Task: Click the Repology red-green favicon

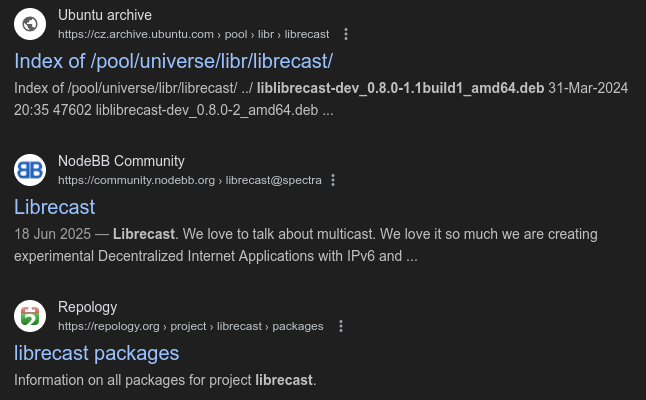Action: pyautogui.click(x=30, y=316)
